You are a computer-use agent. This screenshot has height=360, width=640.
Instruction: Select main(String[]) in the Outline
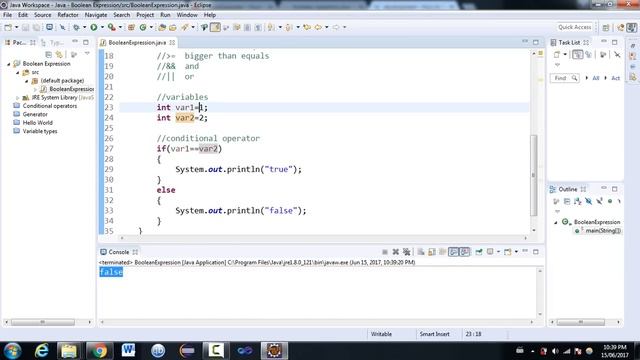[603, 231]
